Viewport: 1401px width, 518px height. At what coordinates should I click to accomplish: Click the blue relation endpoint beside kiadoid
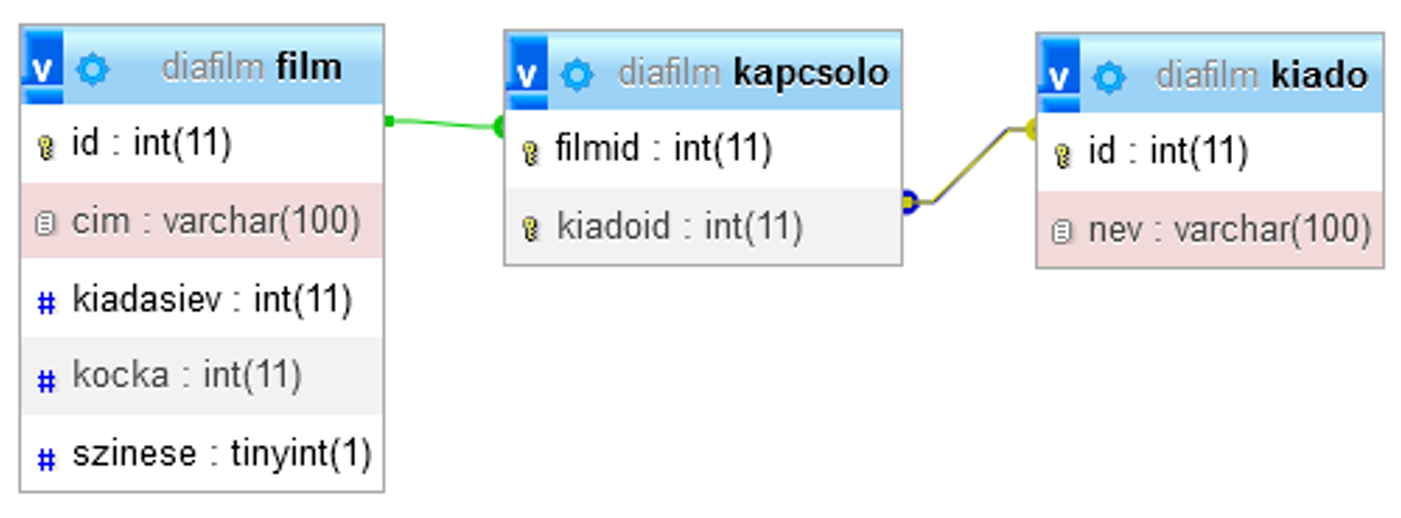coord(909,202)
